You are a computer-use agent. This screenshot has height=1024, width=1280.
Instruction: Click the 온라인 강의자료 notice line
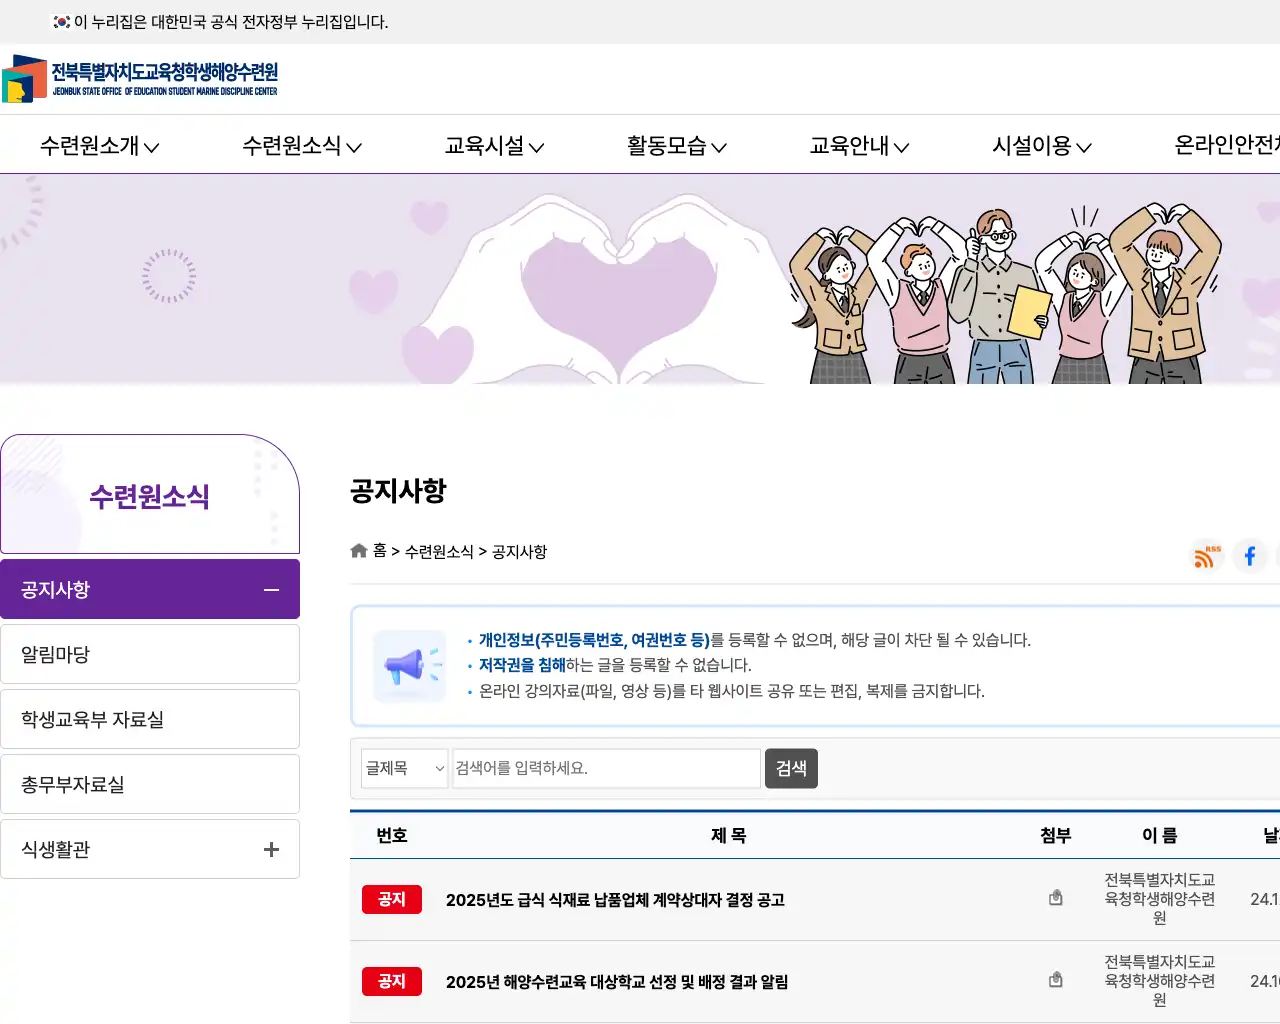point(732,691)
